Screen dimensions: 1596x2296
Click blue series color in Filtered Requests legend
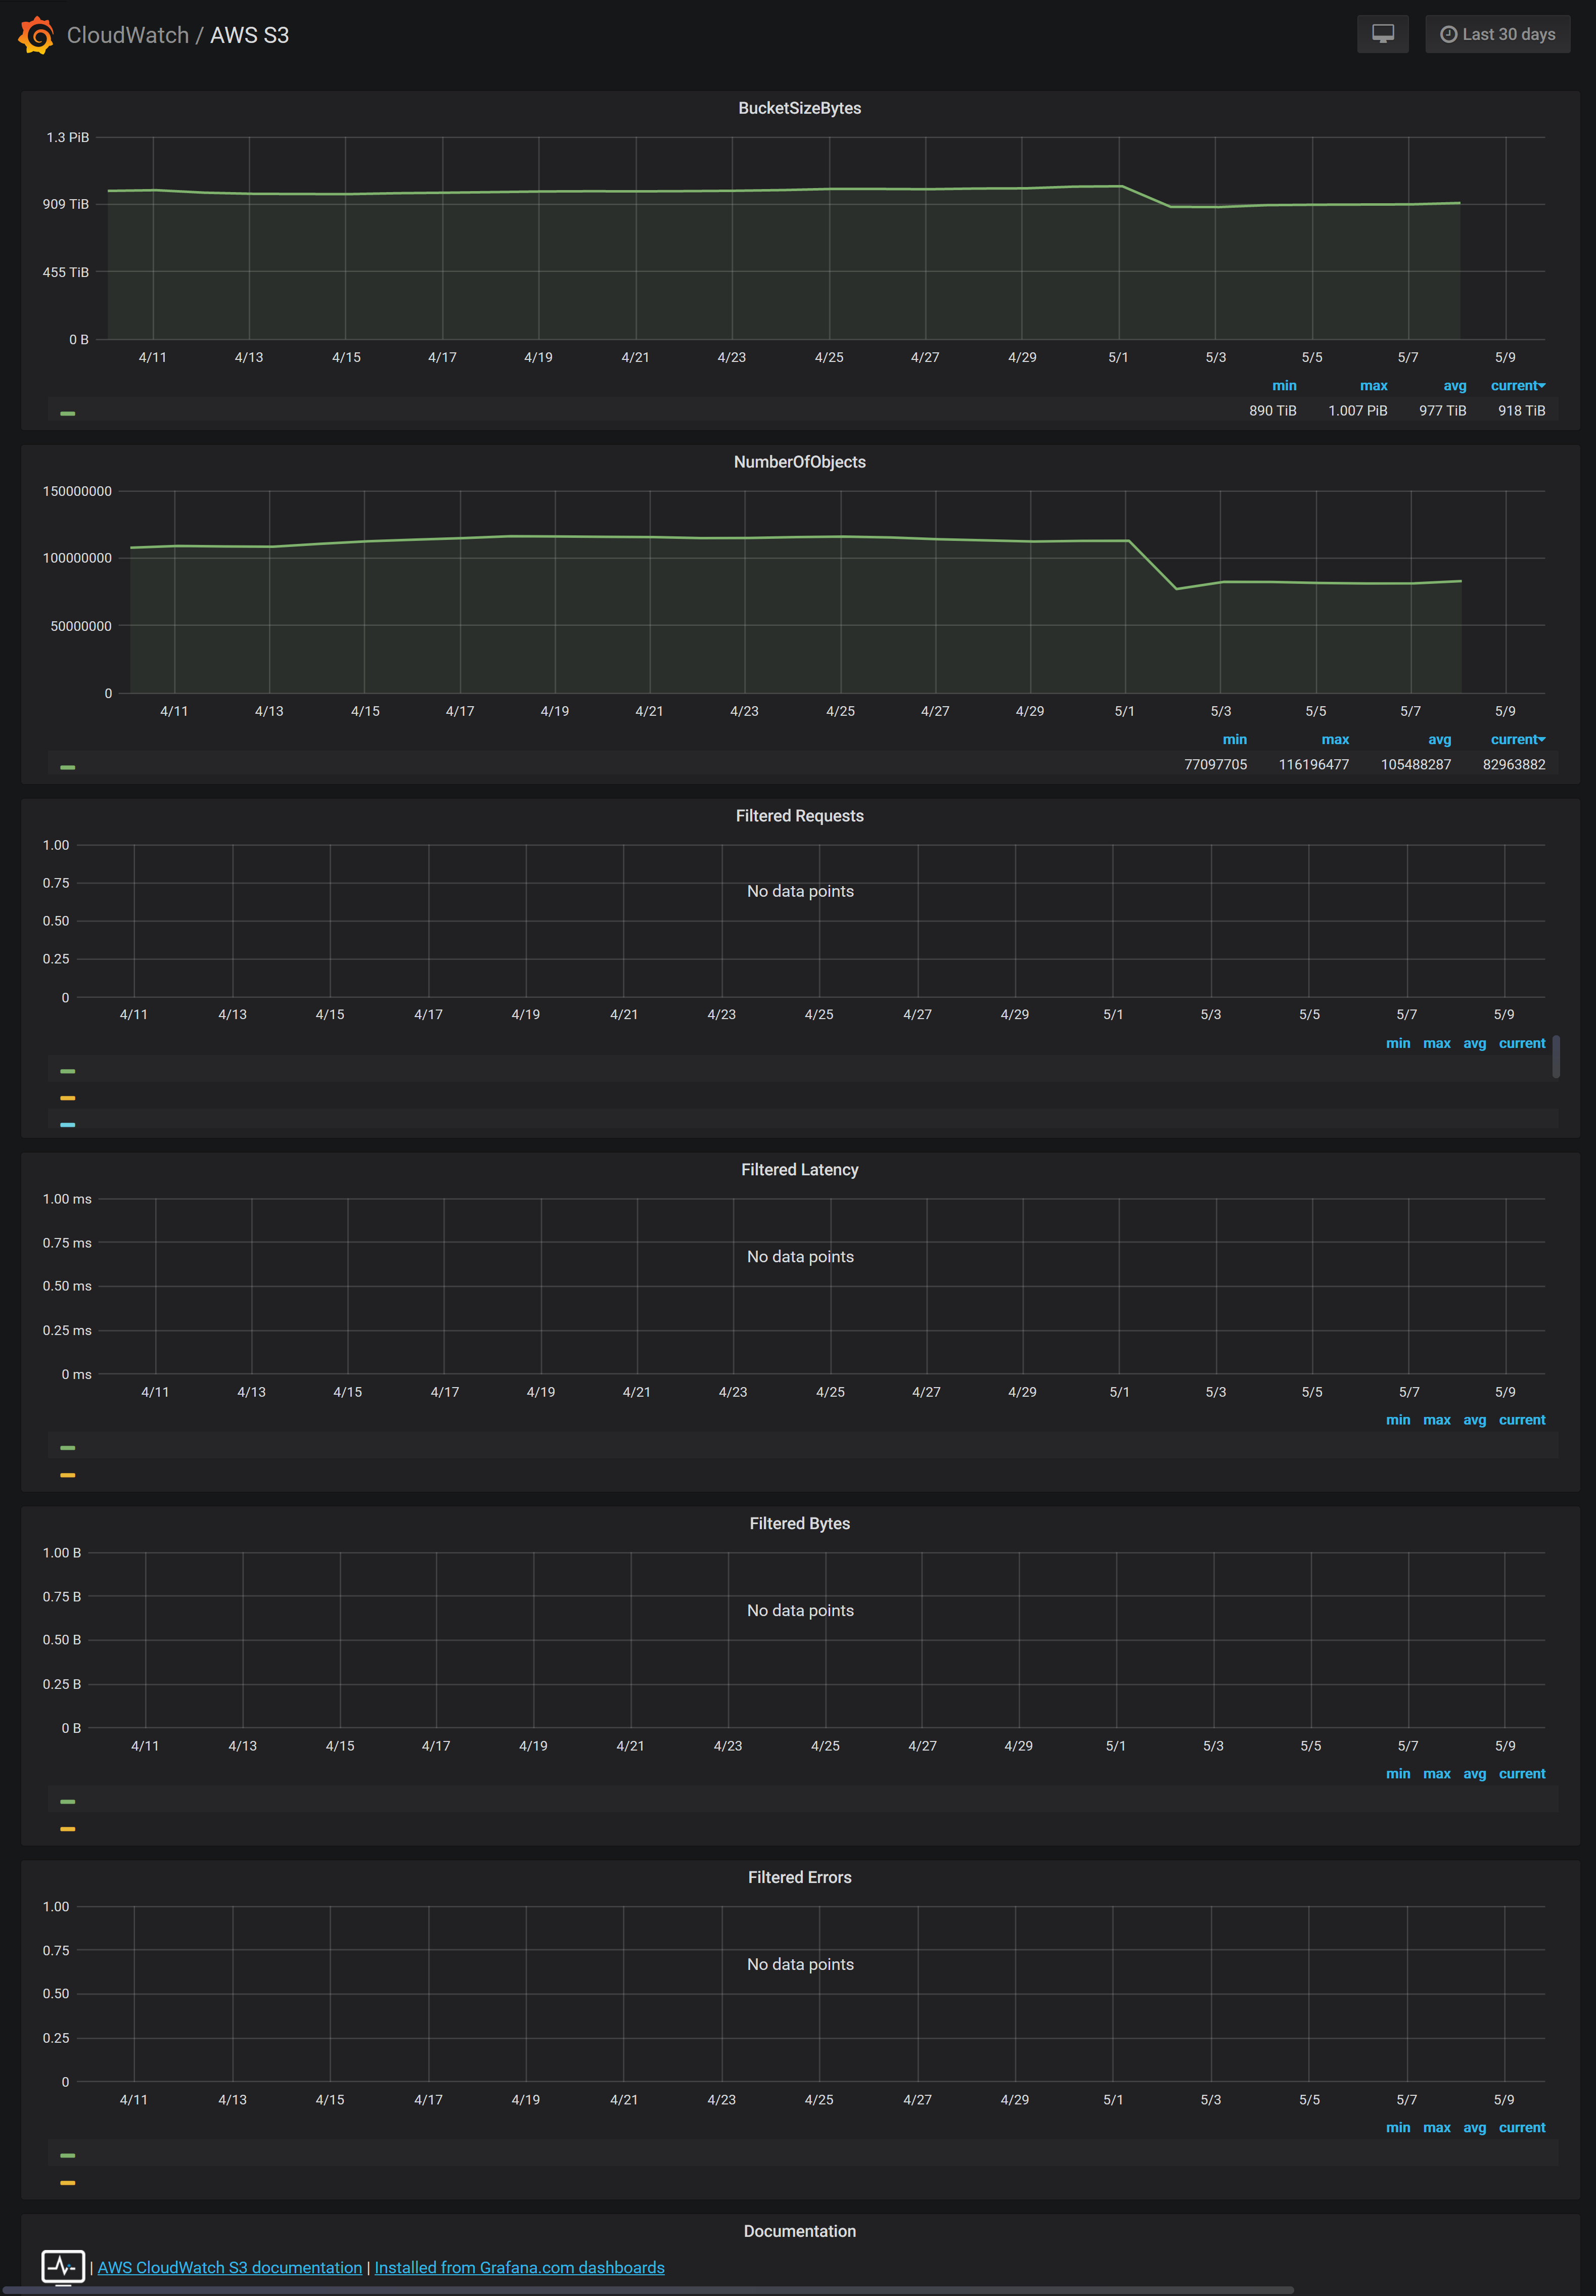tap(68, 1125)
